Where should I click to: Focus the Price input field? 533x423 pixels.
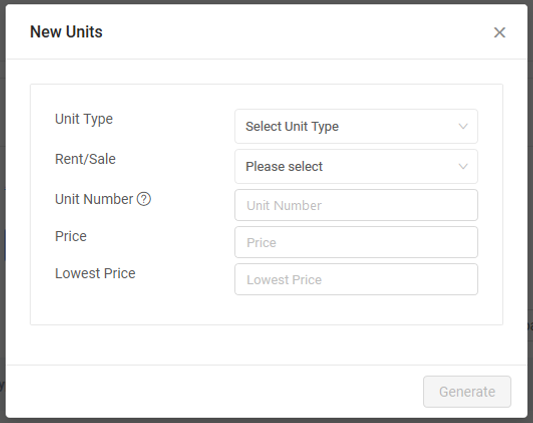[356, 242]
